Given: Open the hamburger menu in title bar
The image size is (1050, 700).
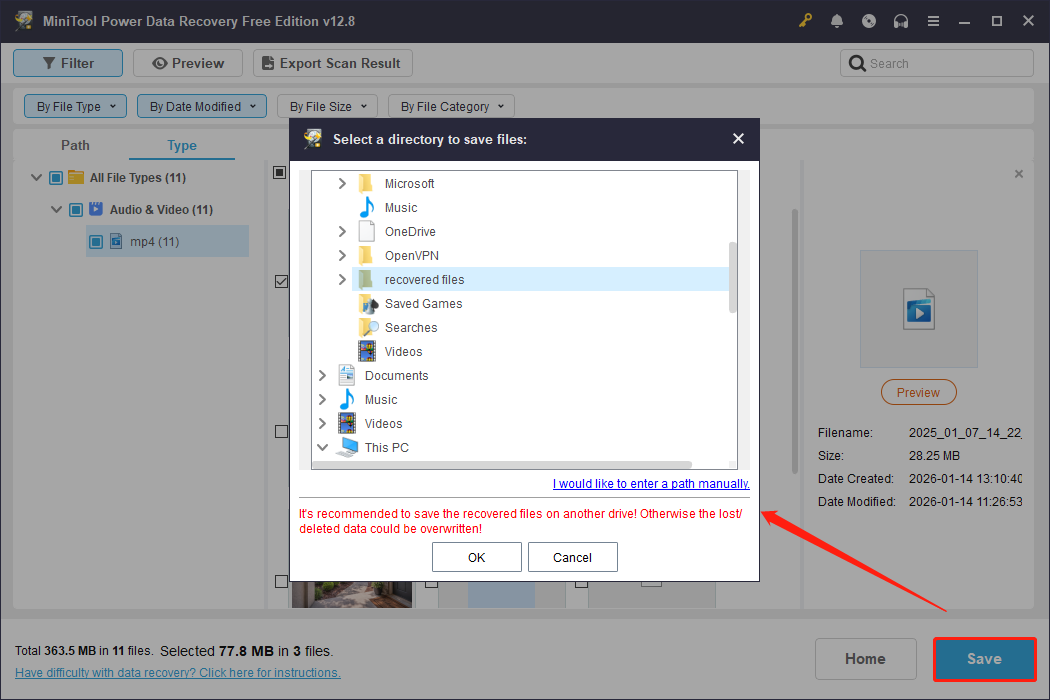Looking at the screenshot, I should pos(933,20).
